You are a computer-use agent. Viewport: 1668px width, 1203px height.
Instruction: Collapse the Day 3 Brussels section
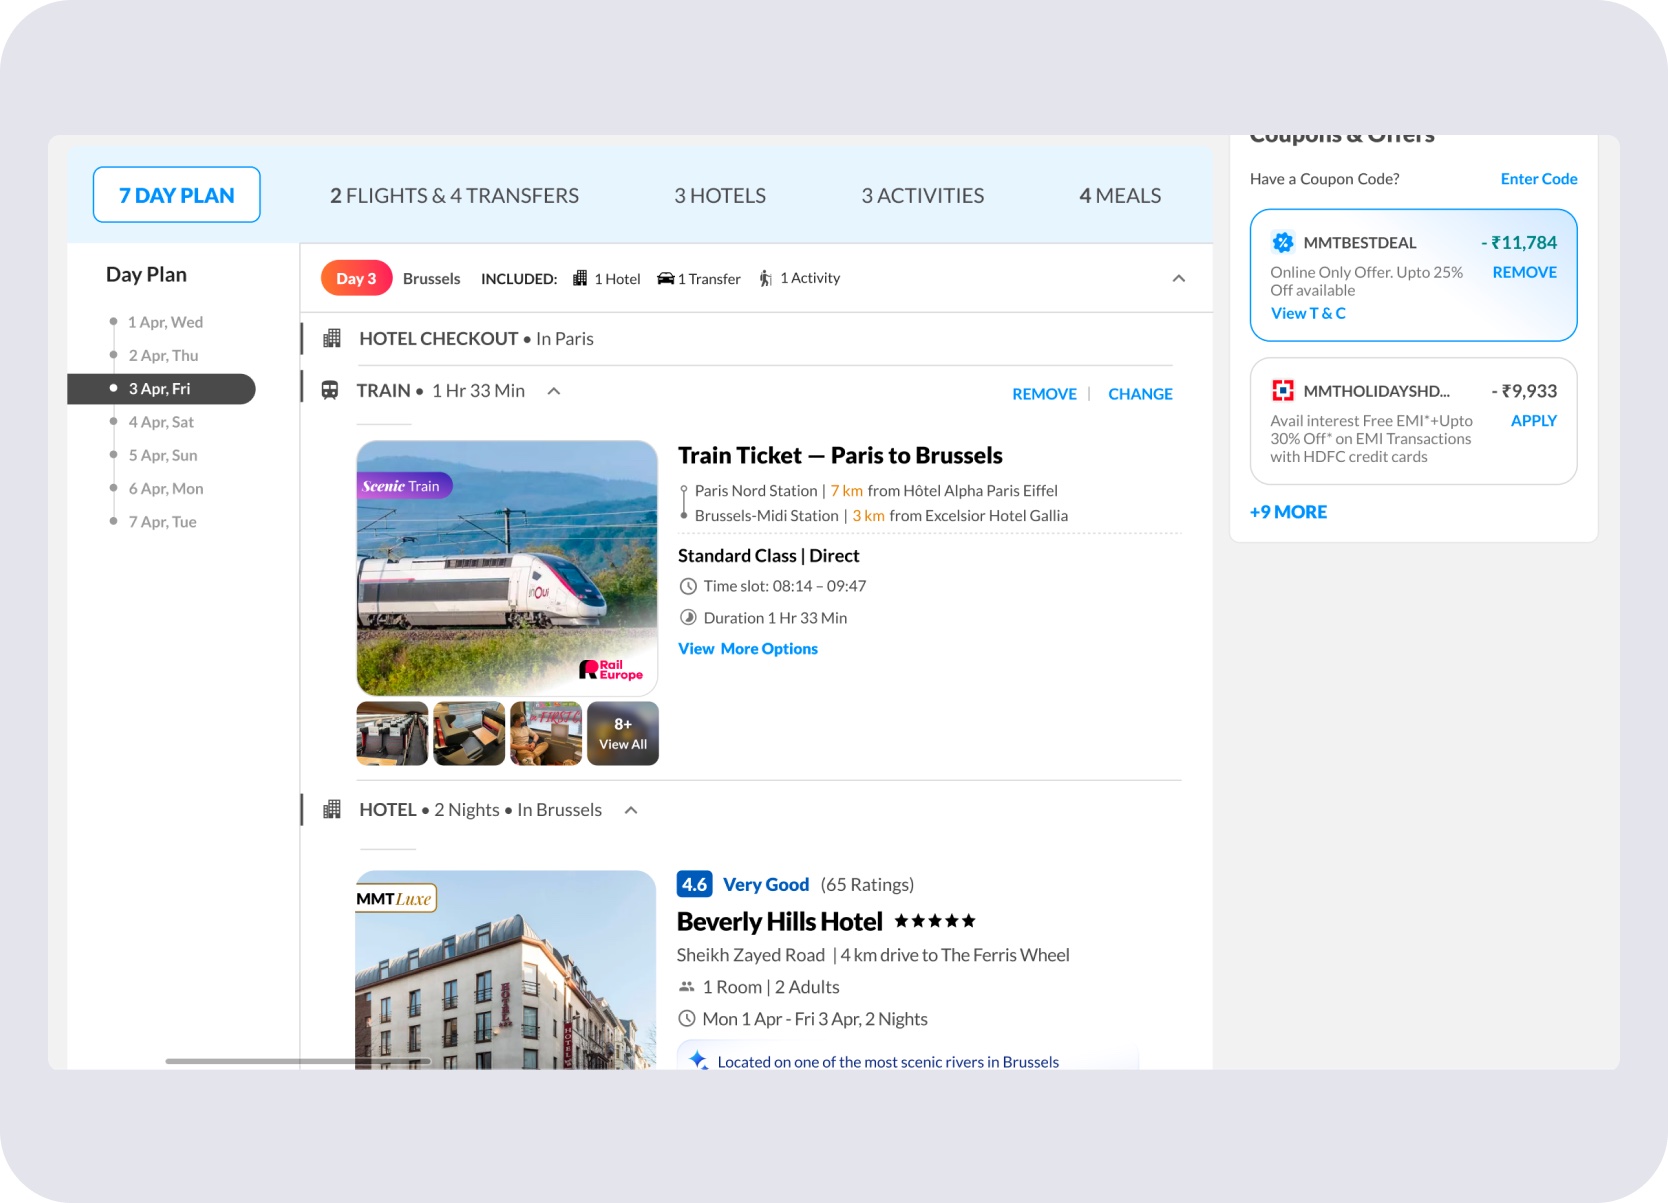[x=1179, y=279]
